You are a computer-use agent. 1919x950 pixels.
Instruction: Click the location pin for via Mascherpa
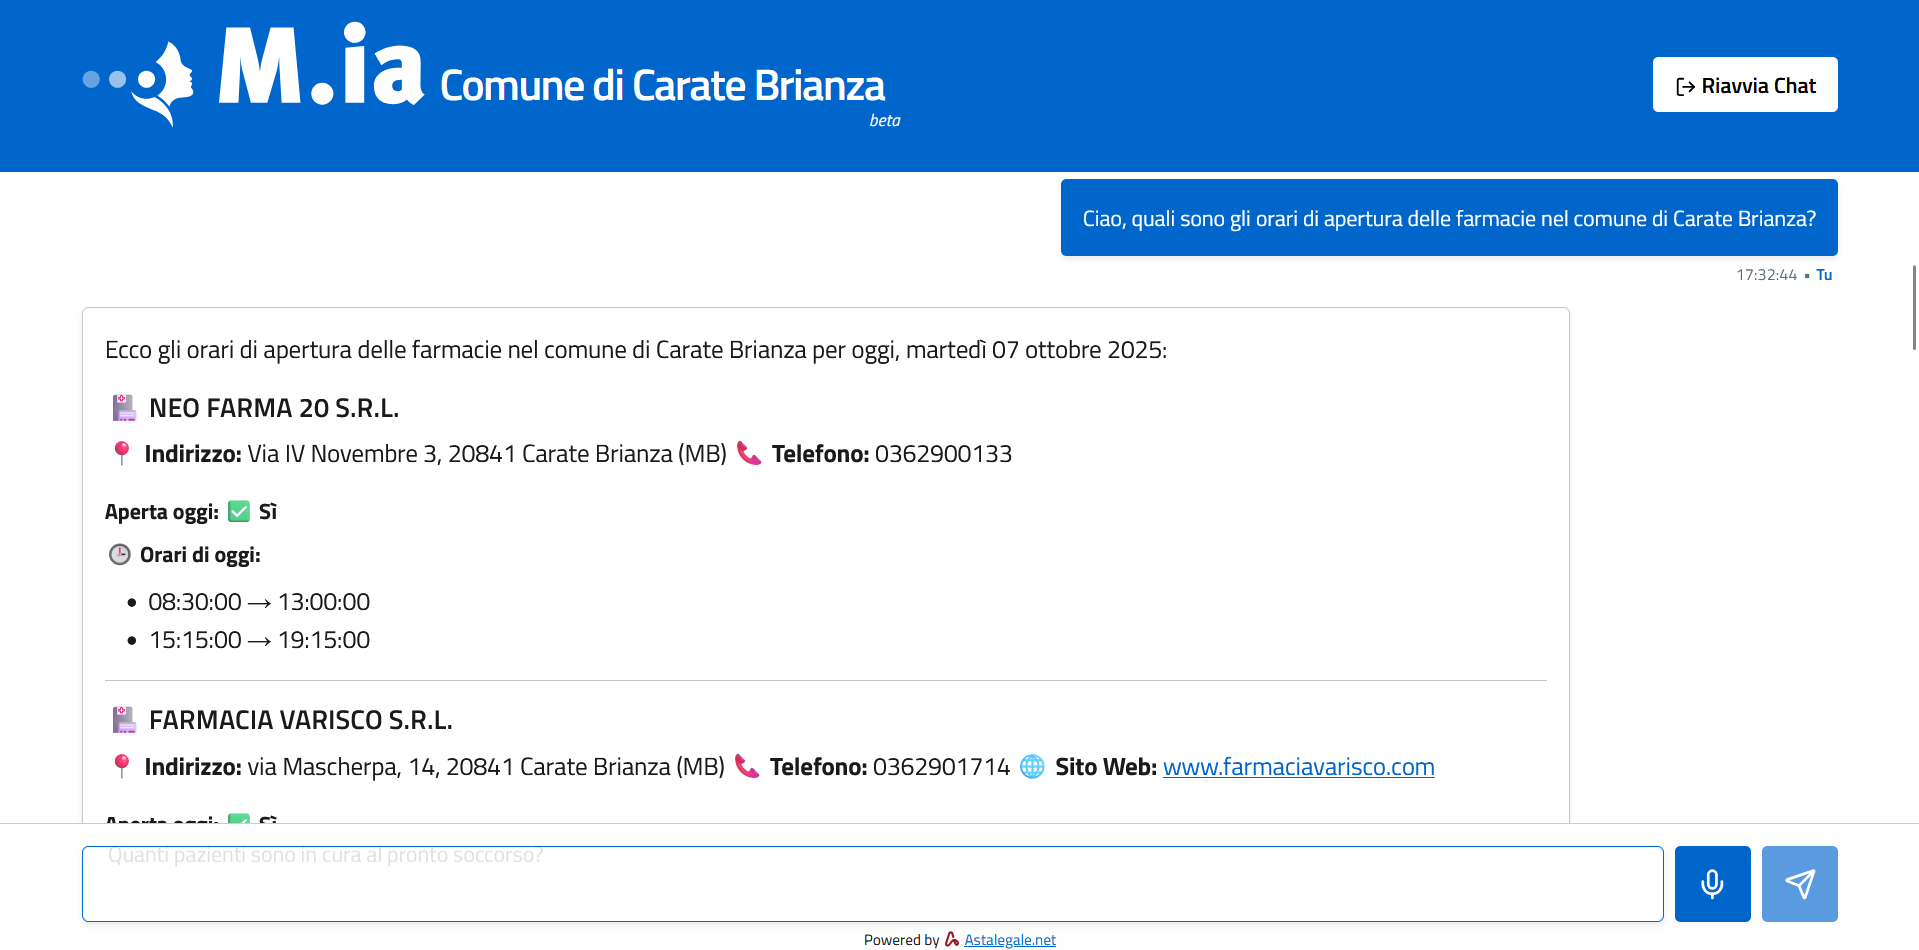click(122, 767)
